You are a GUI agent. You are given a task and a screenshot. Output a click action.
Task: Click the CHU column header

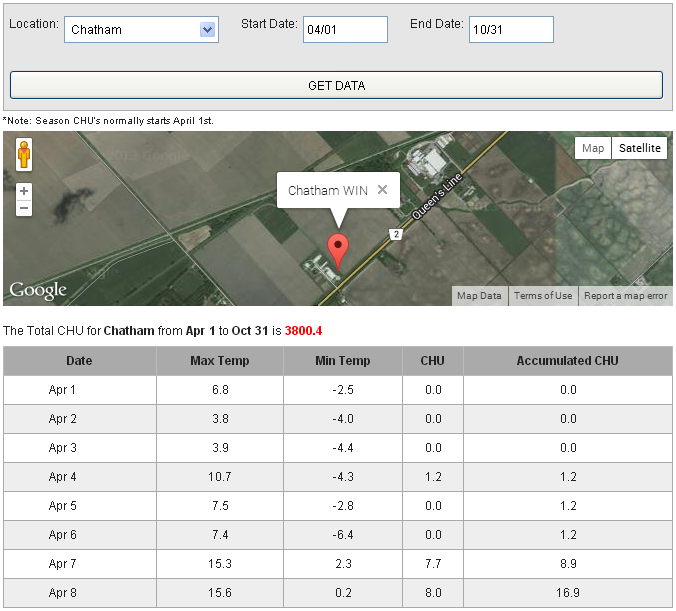pyautogui.click(x=433, y=361)
